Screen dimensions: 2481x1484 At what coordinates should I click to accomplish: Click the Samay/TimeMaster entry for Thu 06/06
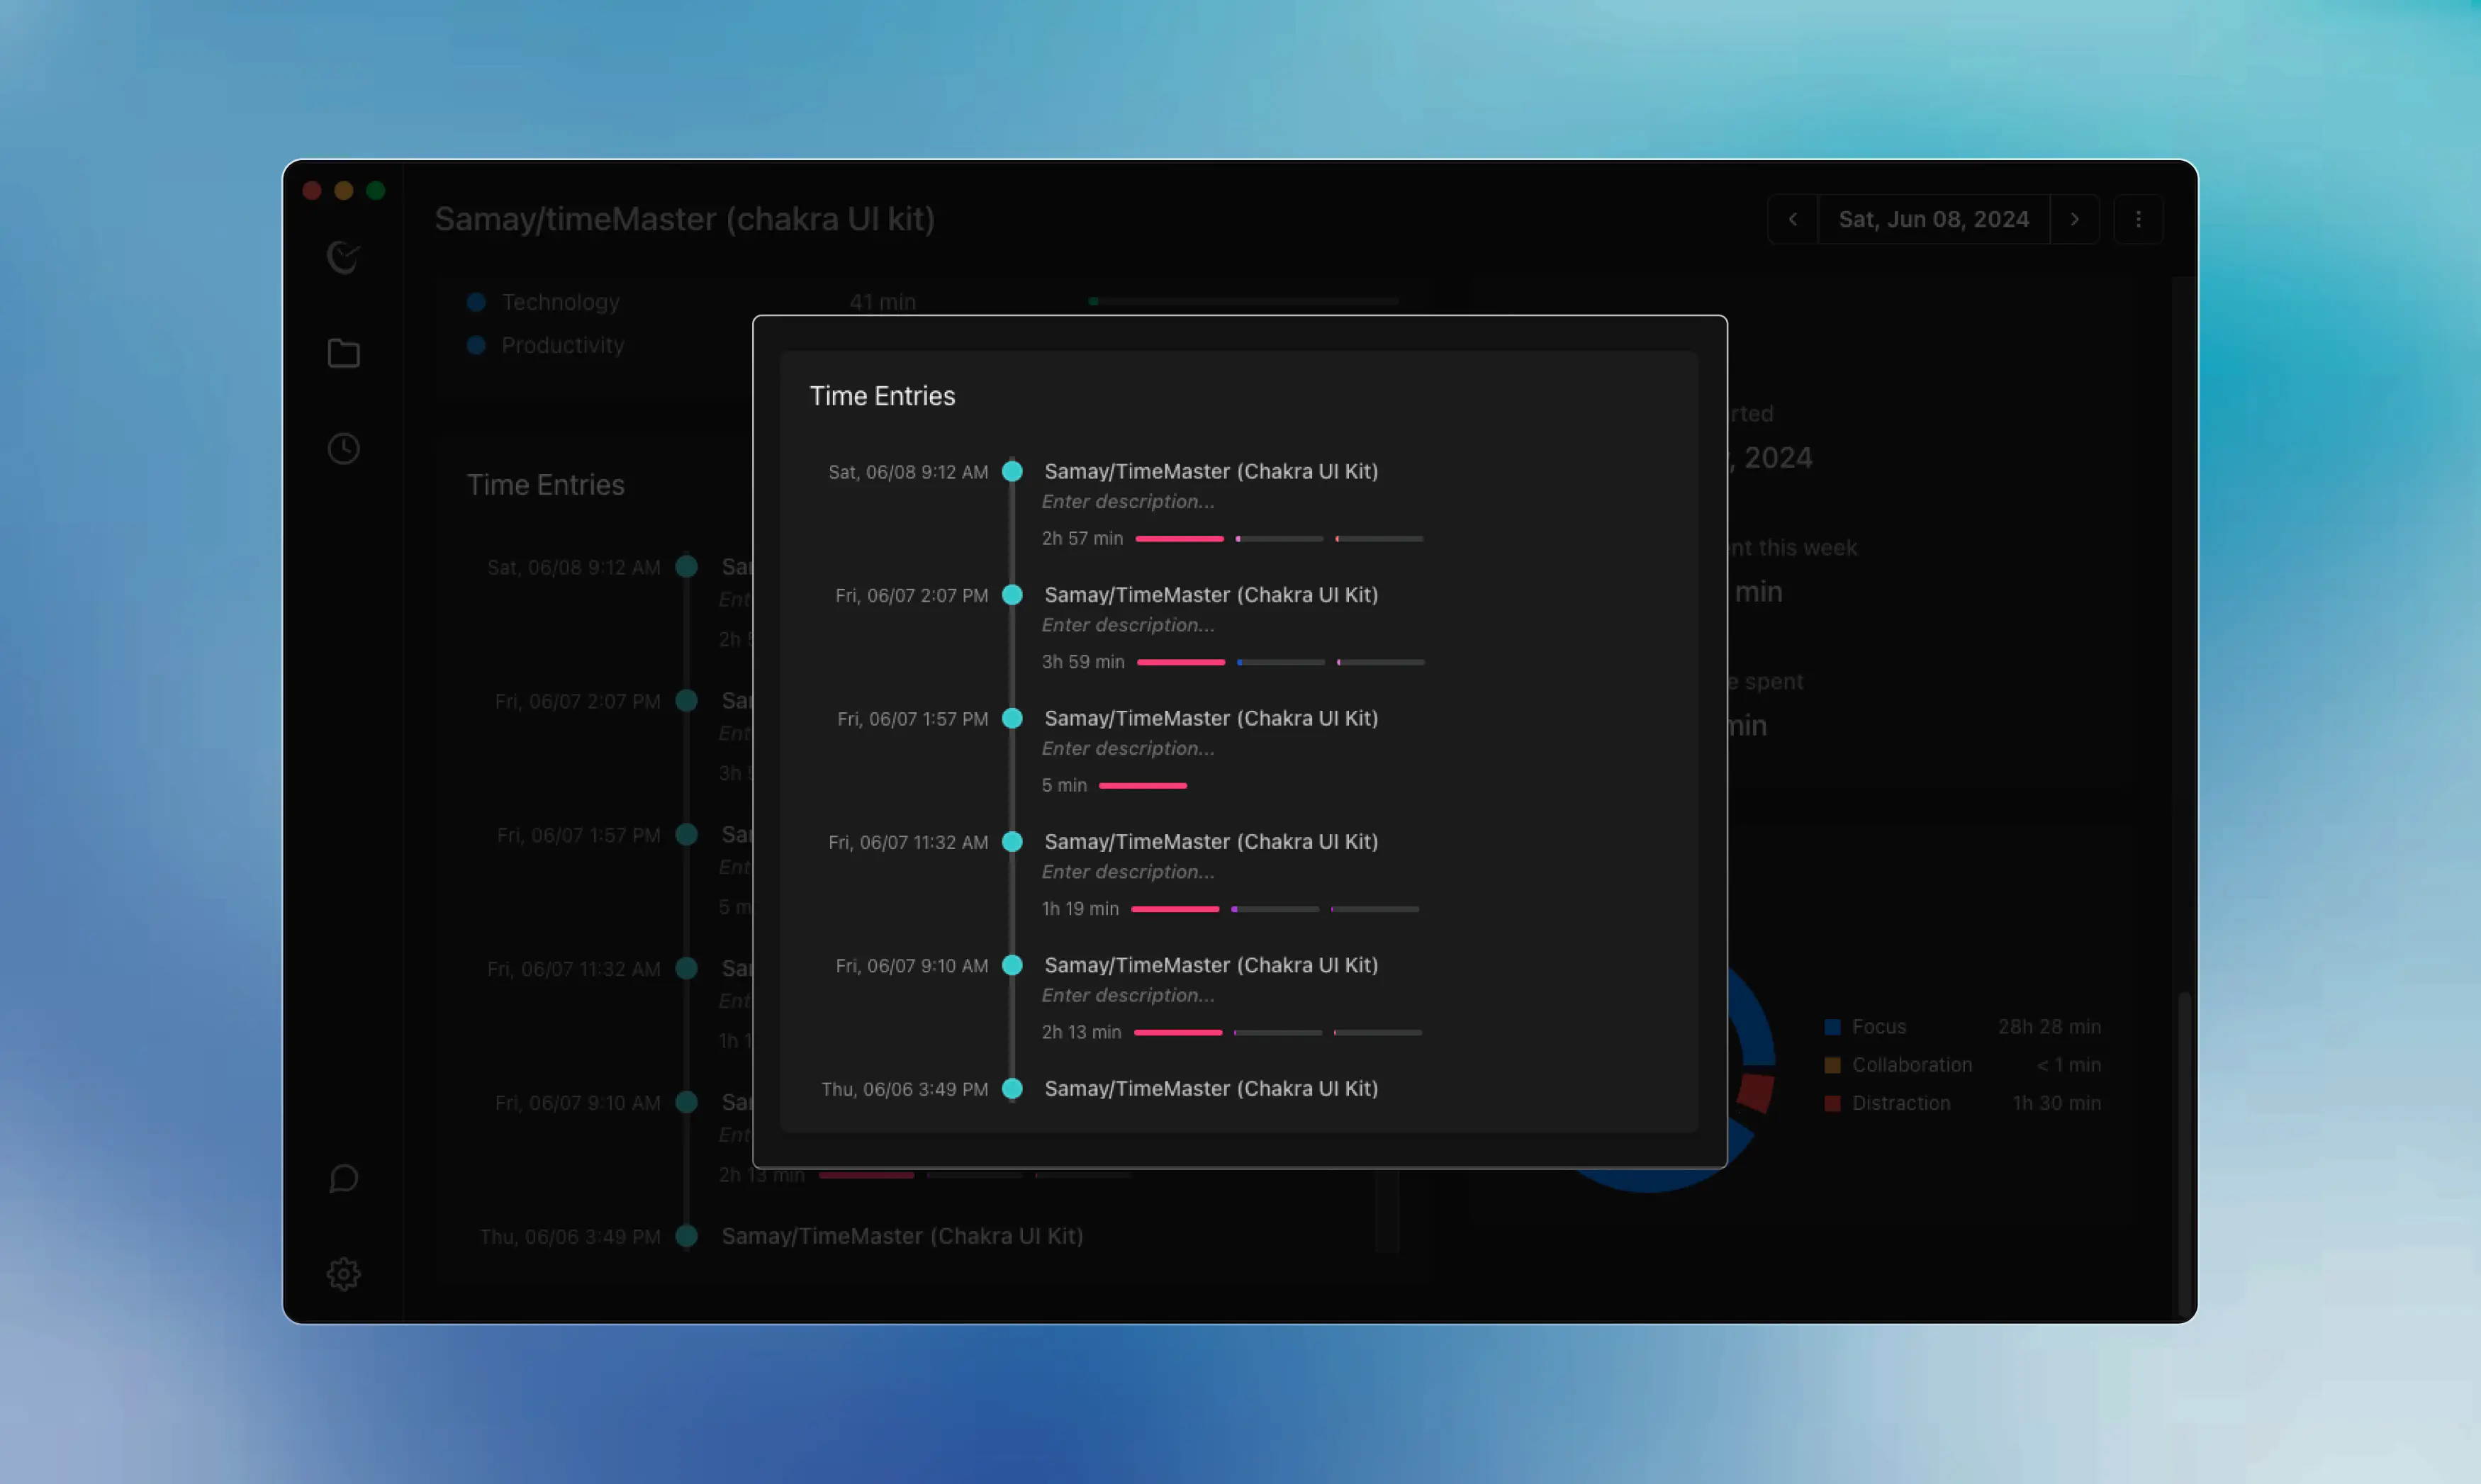(x=1211, y=1086)
